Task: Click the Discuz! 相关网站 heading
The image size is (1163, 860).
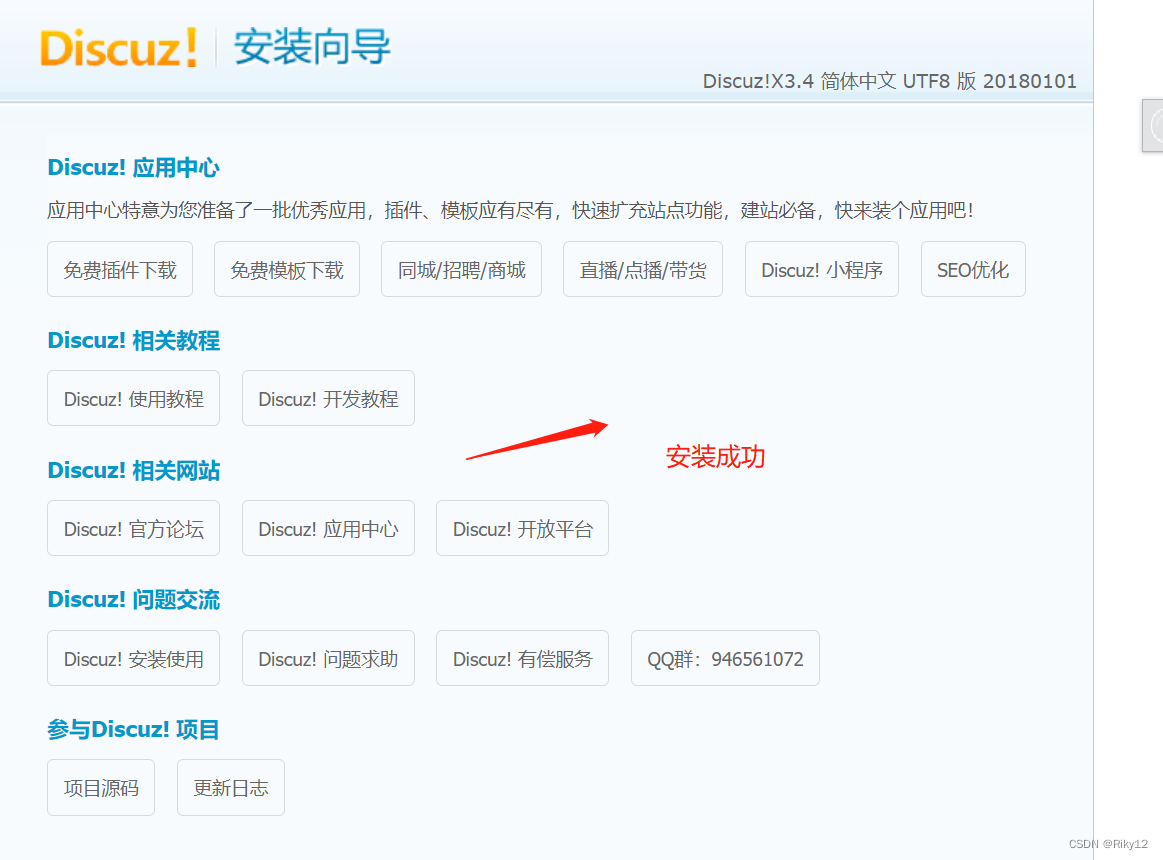Action: 134,470
